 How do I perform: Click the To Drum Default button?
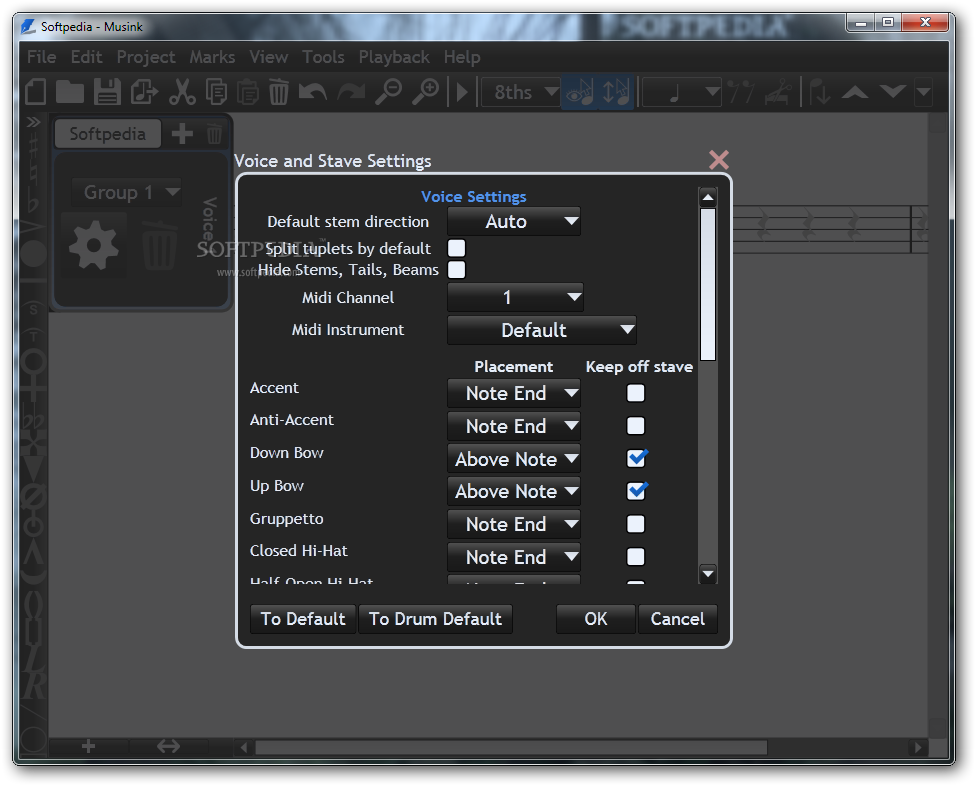click(435, 619)
